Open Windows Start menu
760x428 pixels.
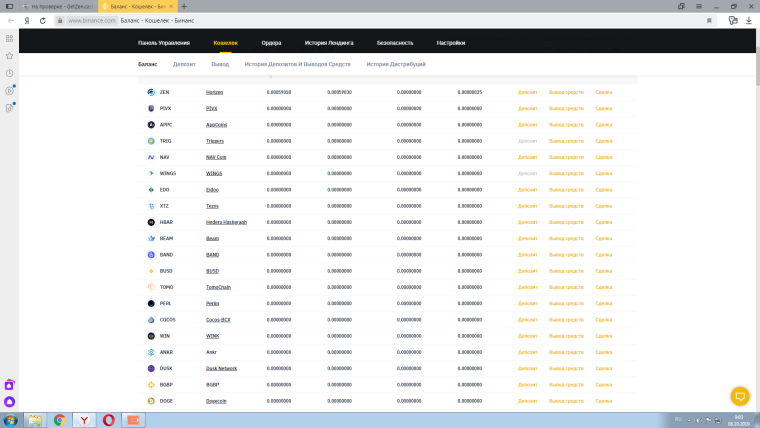click(11, 420)
